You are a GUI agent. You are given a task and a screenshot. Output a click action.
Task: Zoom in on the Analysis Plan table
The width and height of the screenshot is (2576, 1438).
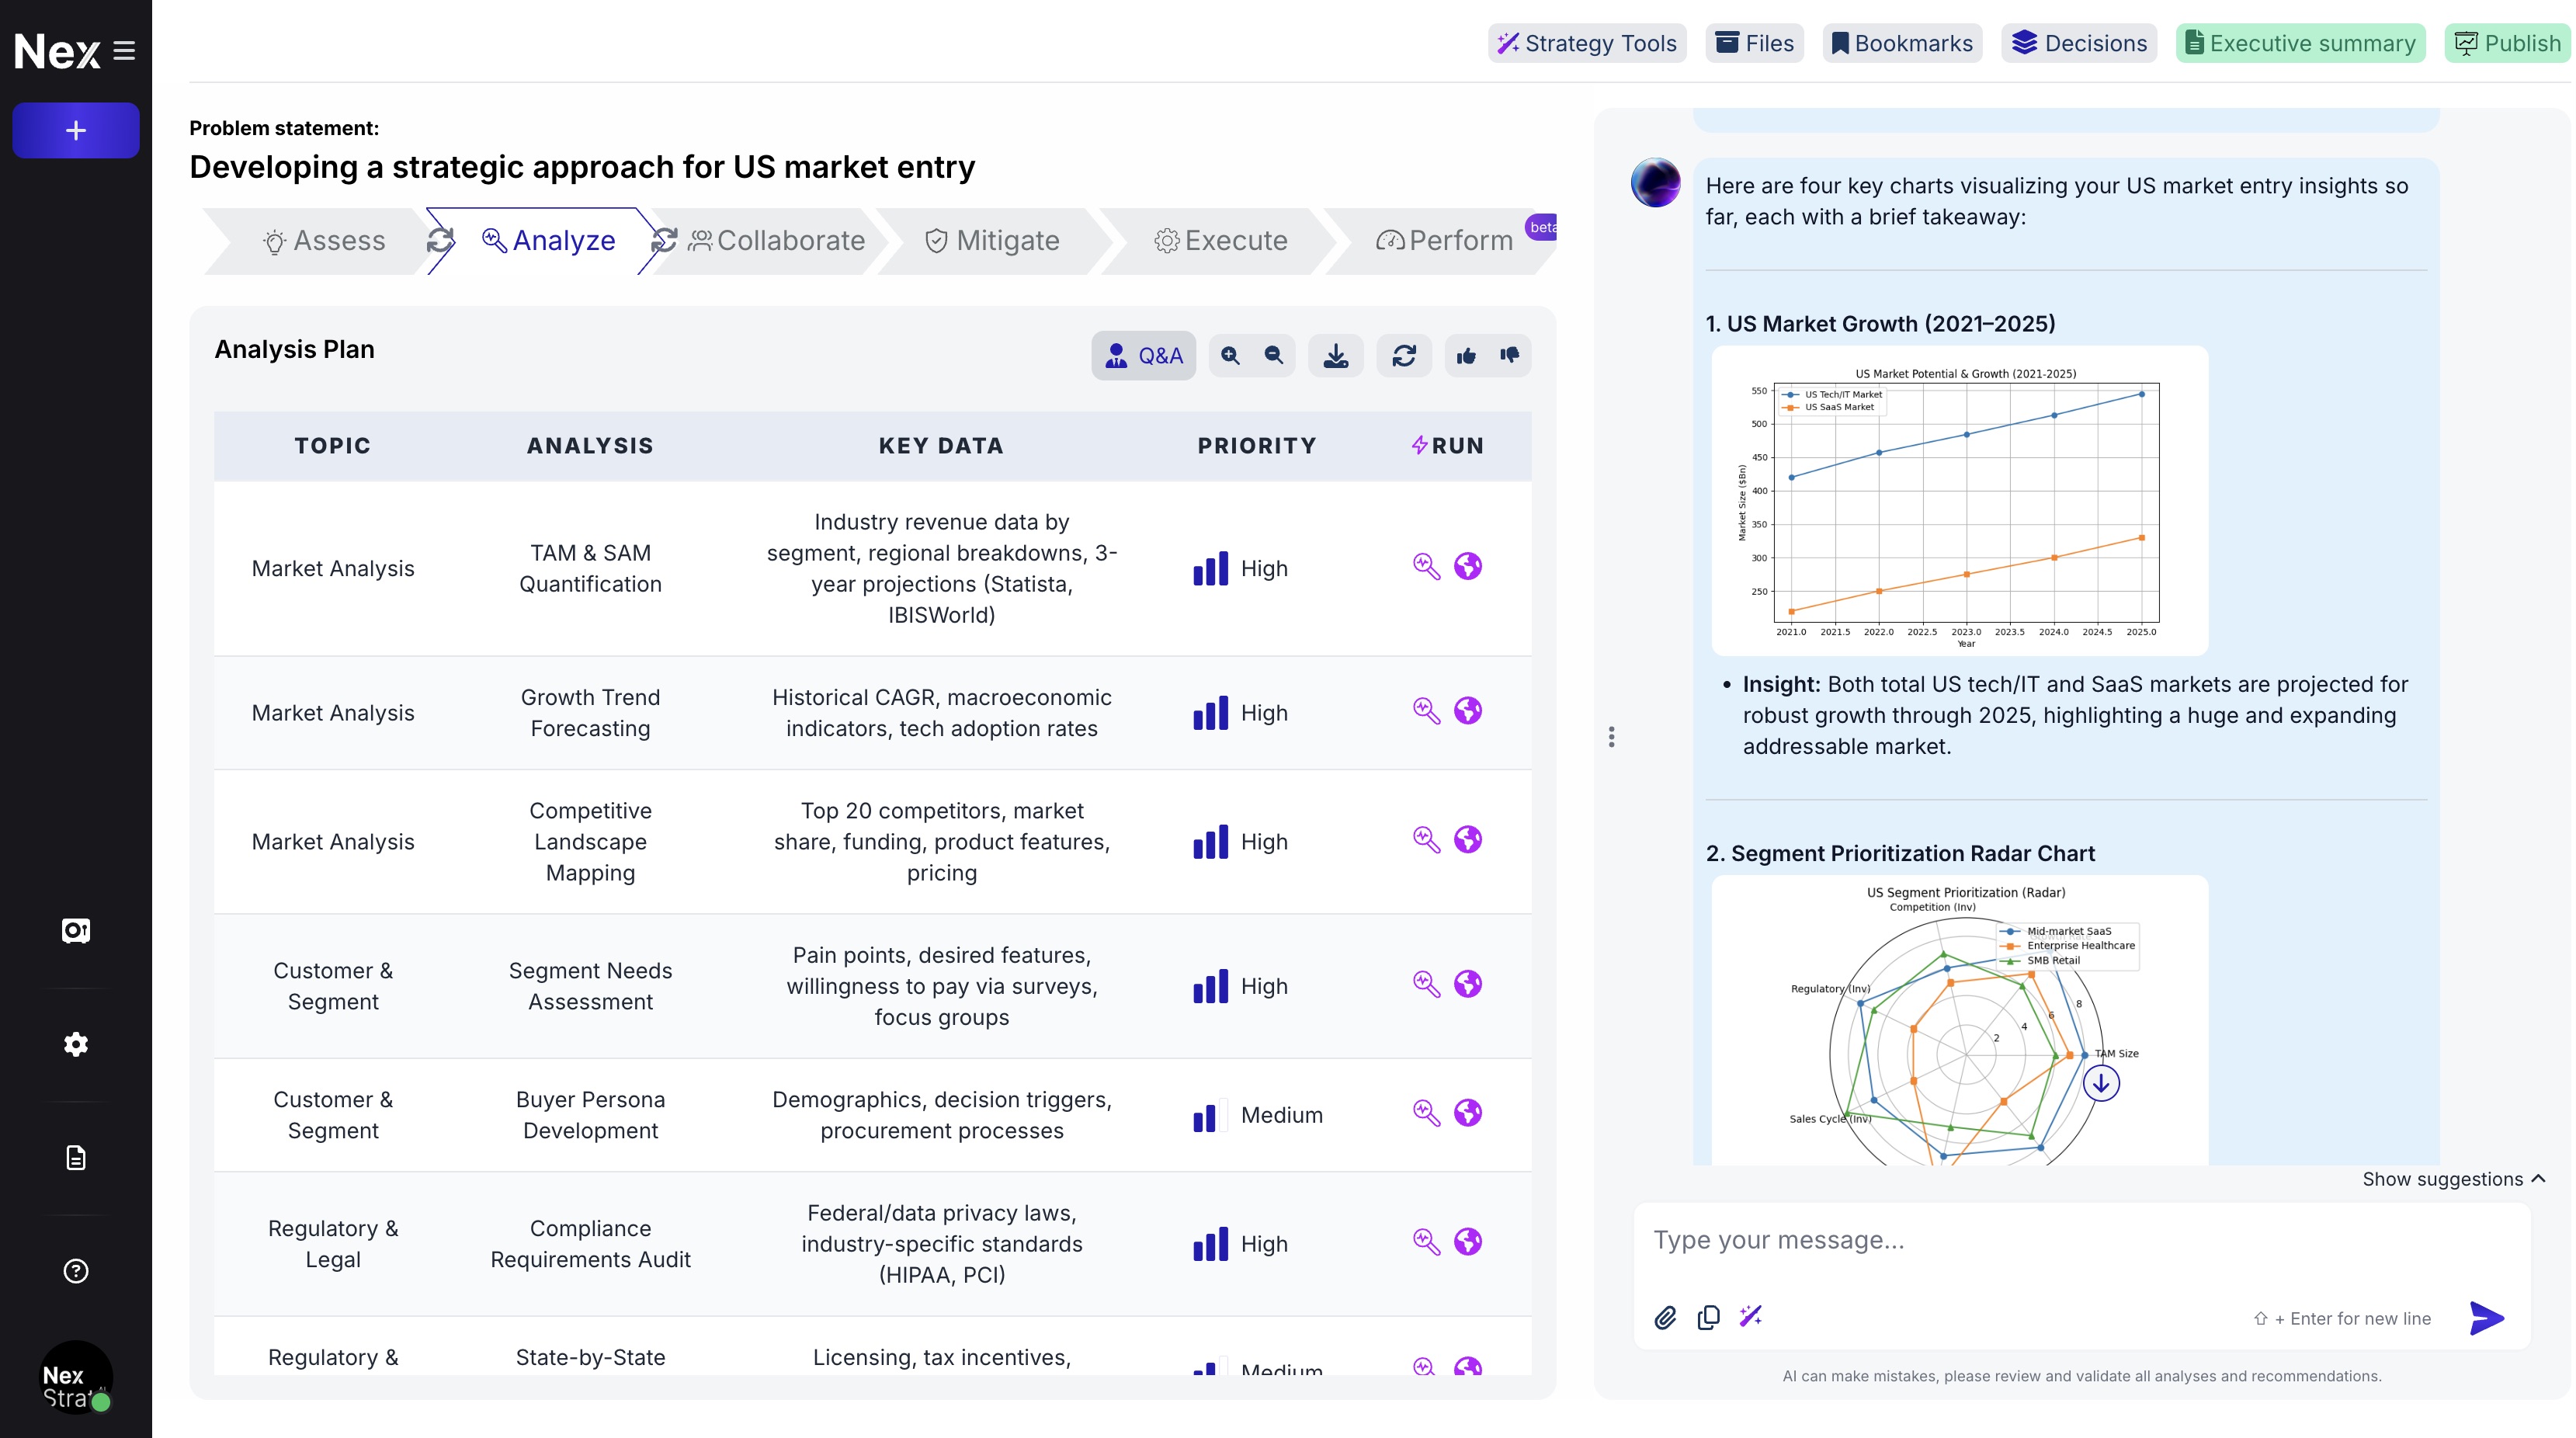click(1231, 355)
